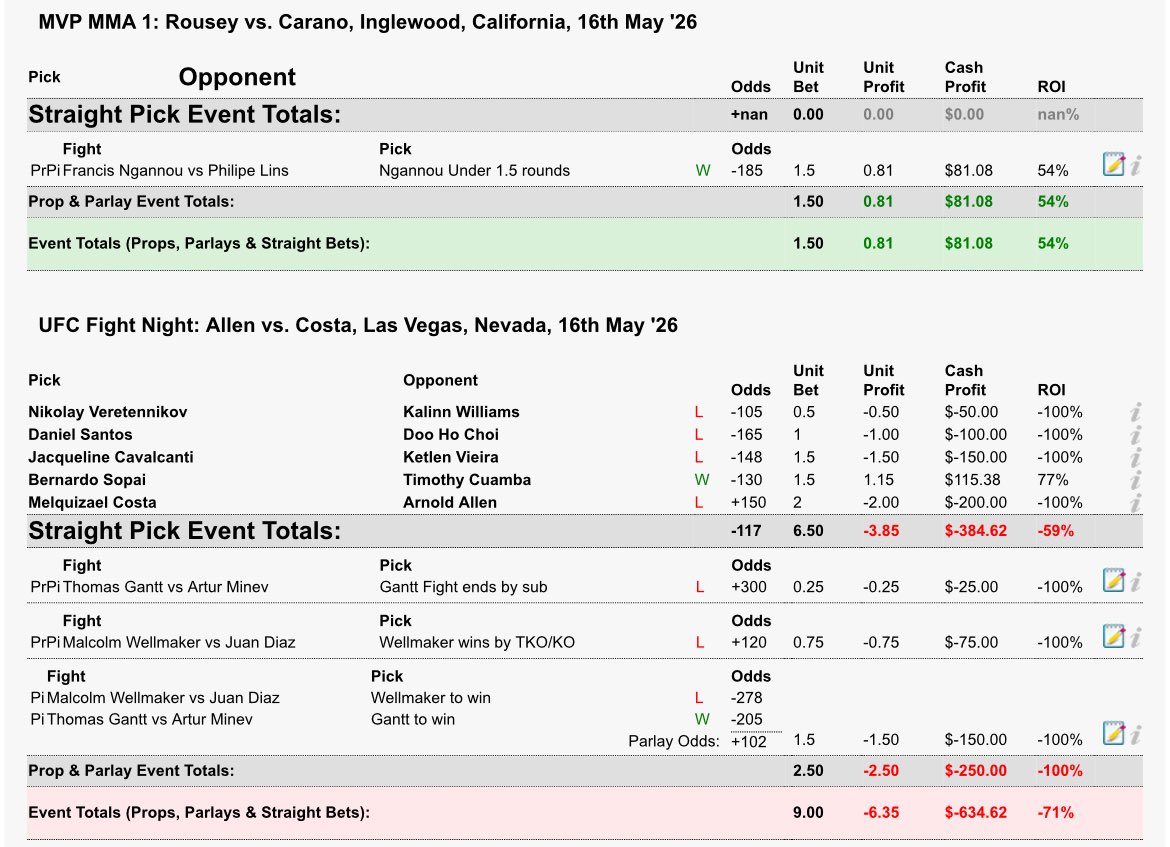The height and width of the screenshot is (847, 1170).
Task: Click -205 odds for Gantt to win
Action: pyautogui.click(x=746, y=719)
